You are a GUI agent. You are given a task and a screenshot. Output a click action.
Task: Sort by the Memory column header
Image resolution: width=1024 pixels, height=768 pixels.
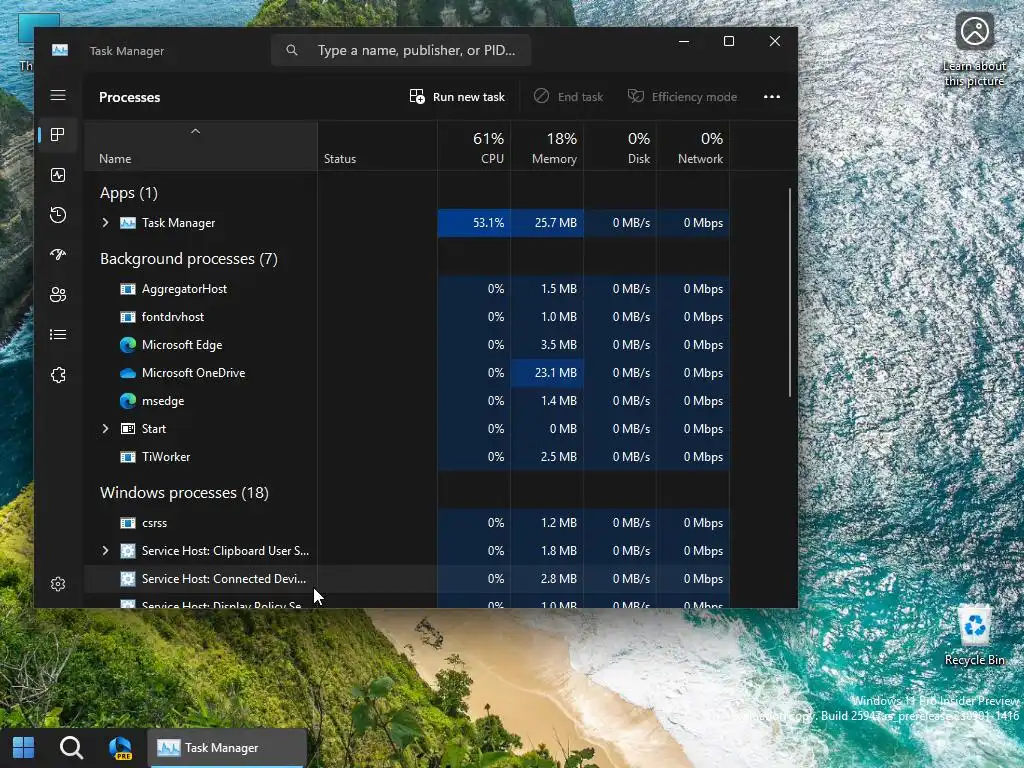(x=547, y=147)
